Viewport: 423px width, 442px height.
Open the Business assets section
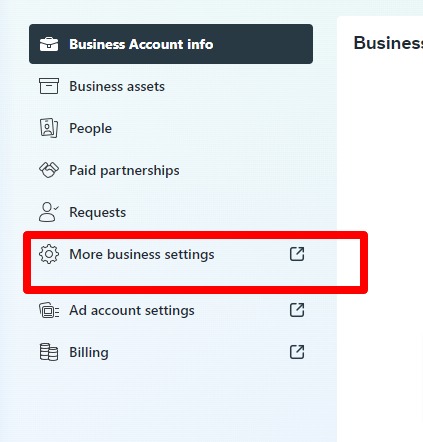click(117, 86)
